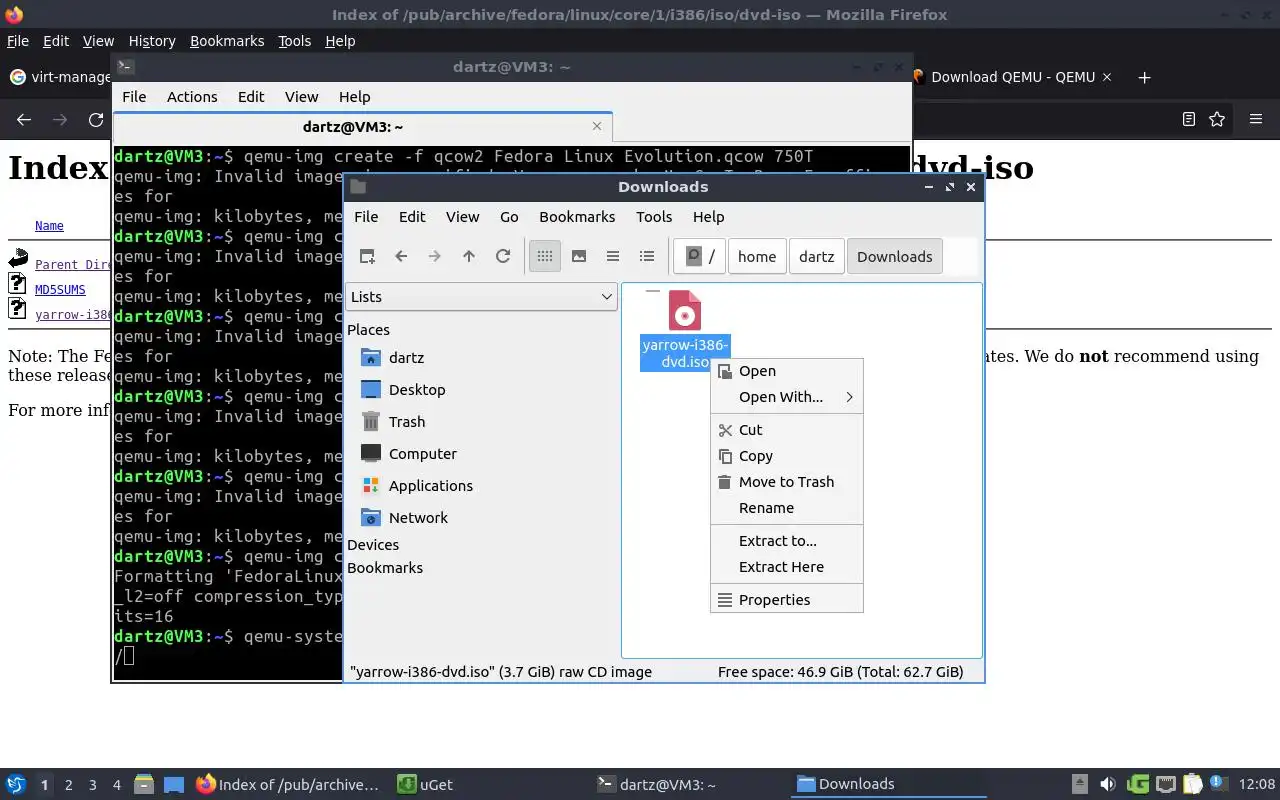Open file manager launcher on taskbar
Screen dimensions: 1280x800
pos(144,785)
